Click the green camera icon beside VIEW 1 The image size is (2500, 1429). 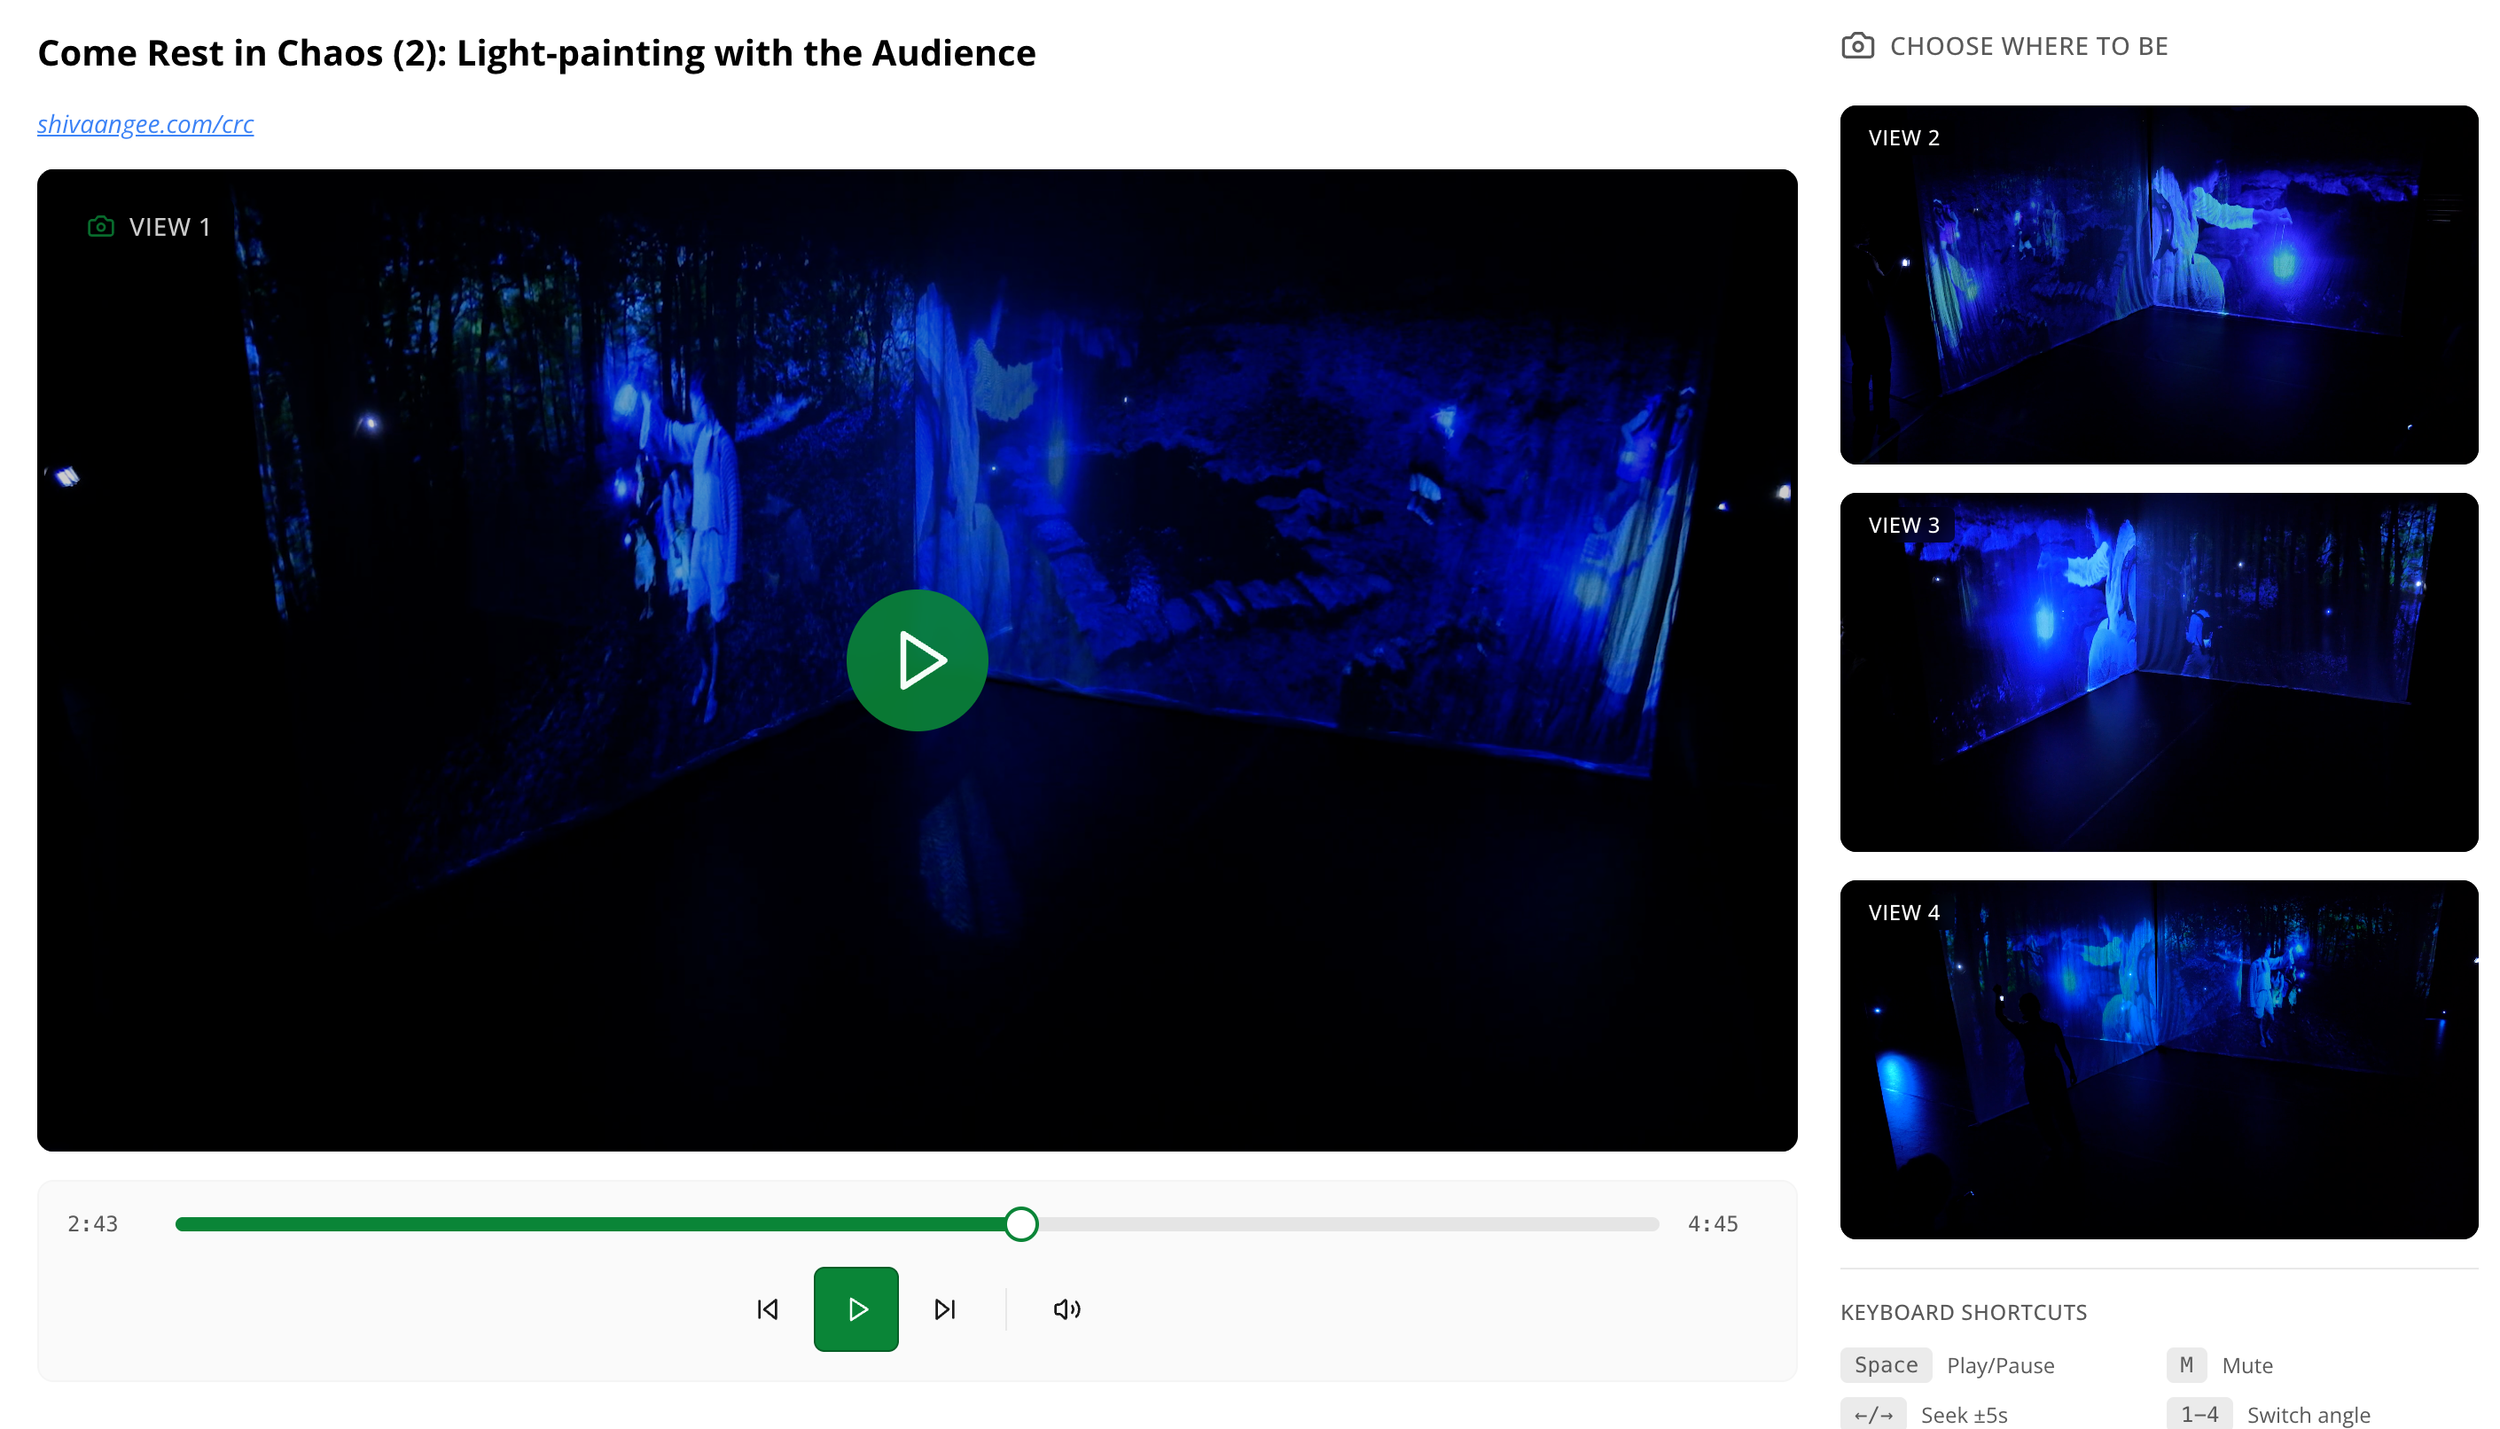pos(101,227)
